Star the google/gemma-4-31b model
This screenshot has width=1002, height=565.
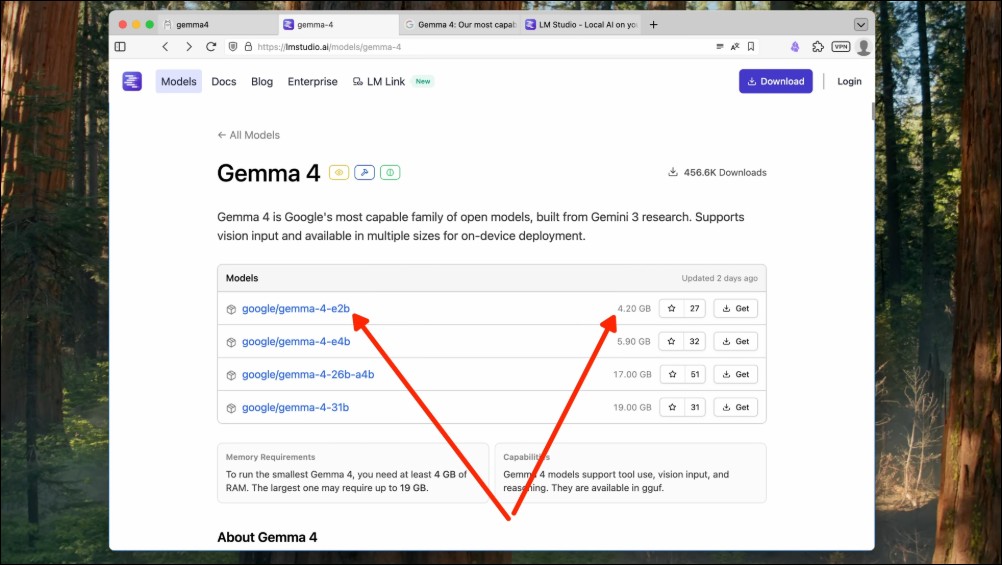point(672,407)
